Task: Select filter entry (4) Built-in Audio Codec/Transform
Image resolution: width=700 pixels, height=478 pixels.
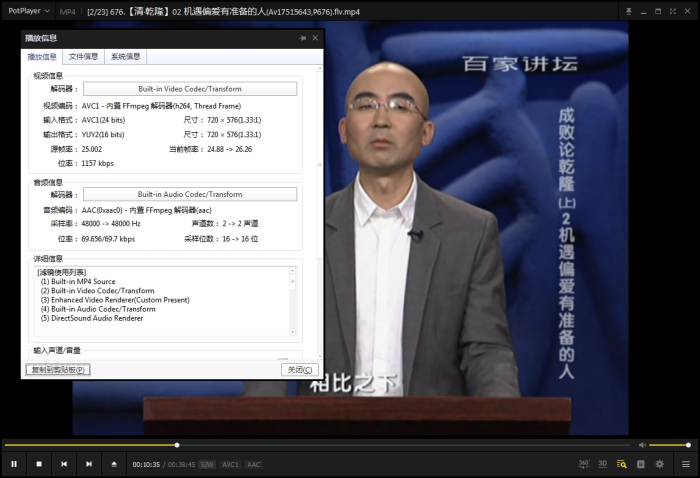Action: (x=98, y=309)
